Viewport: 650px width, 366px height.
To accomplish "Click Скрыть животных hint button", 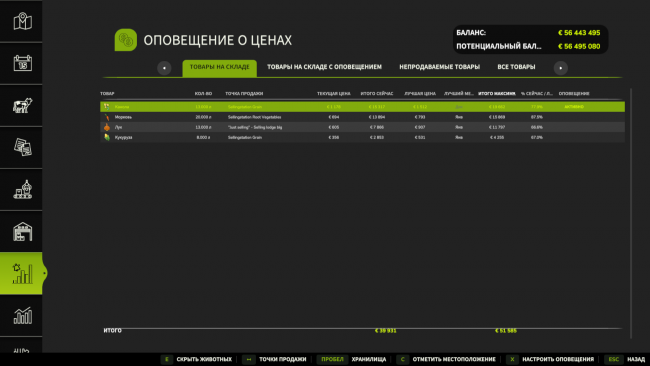I will click(197, 359).
